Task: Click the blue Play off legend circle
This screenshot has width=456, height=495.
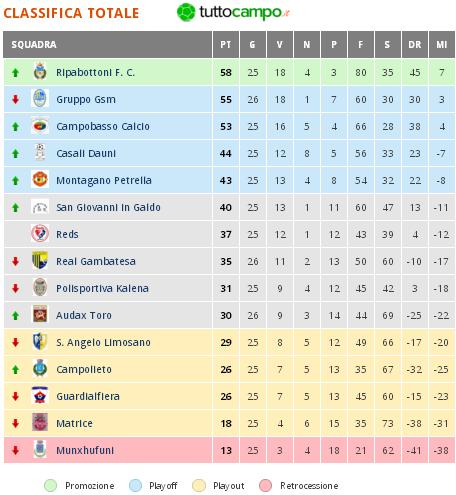Action: (136, 486)
